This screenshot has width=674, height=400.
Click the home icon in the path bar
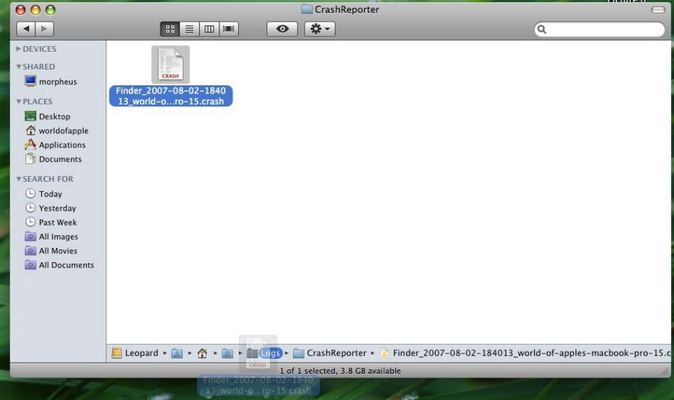click(202, 353)
